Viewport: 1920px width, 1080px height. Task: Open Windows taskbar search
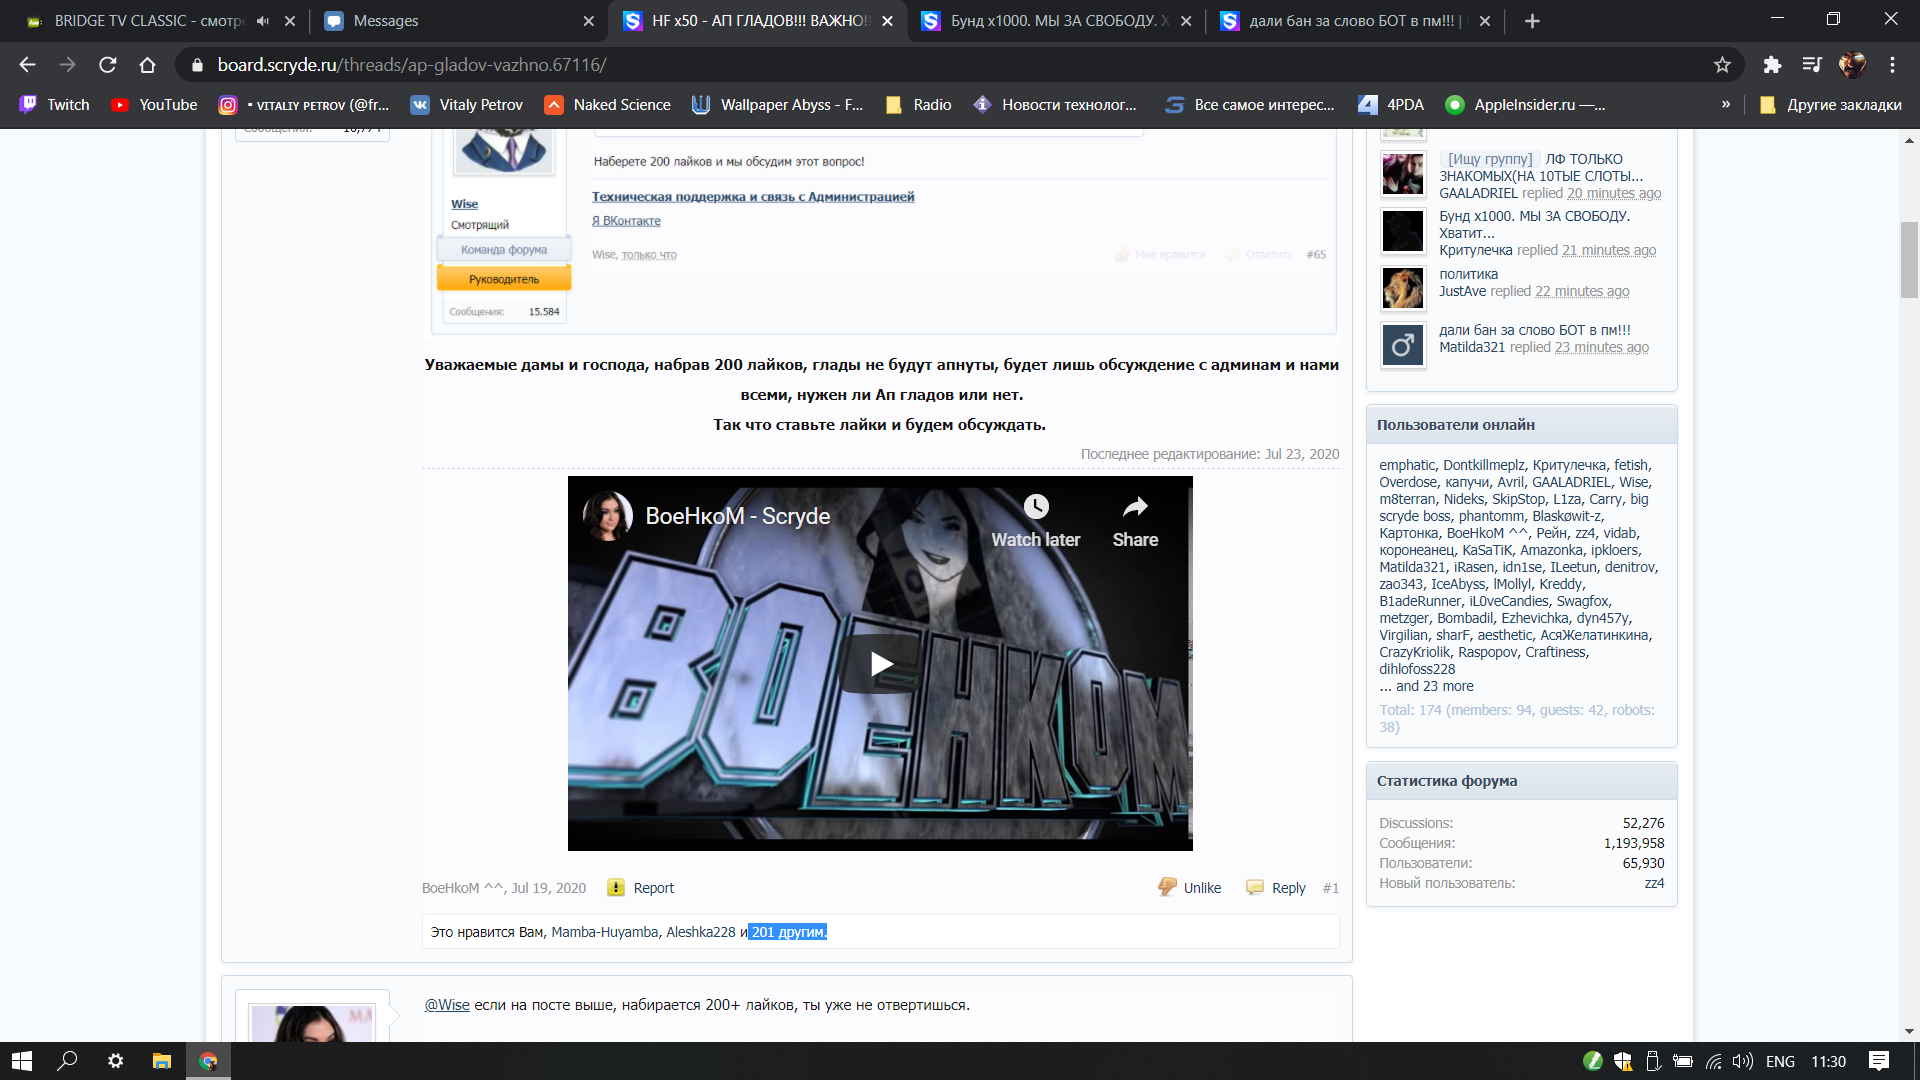pos(67,1061)
